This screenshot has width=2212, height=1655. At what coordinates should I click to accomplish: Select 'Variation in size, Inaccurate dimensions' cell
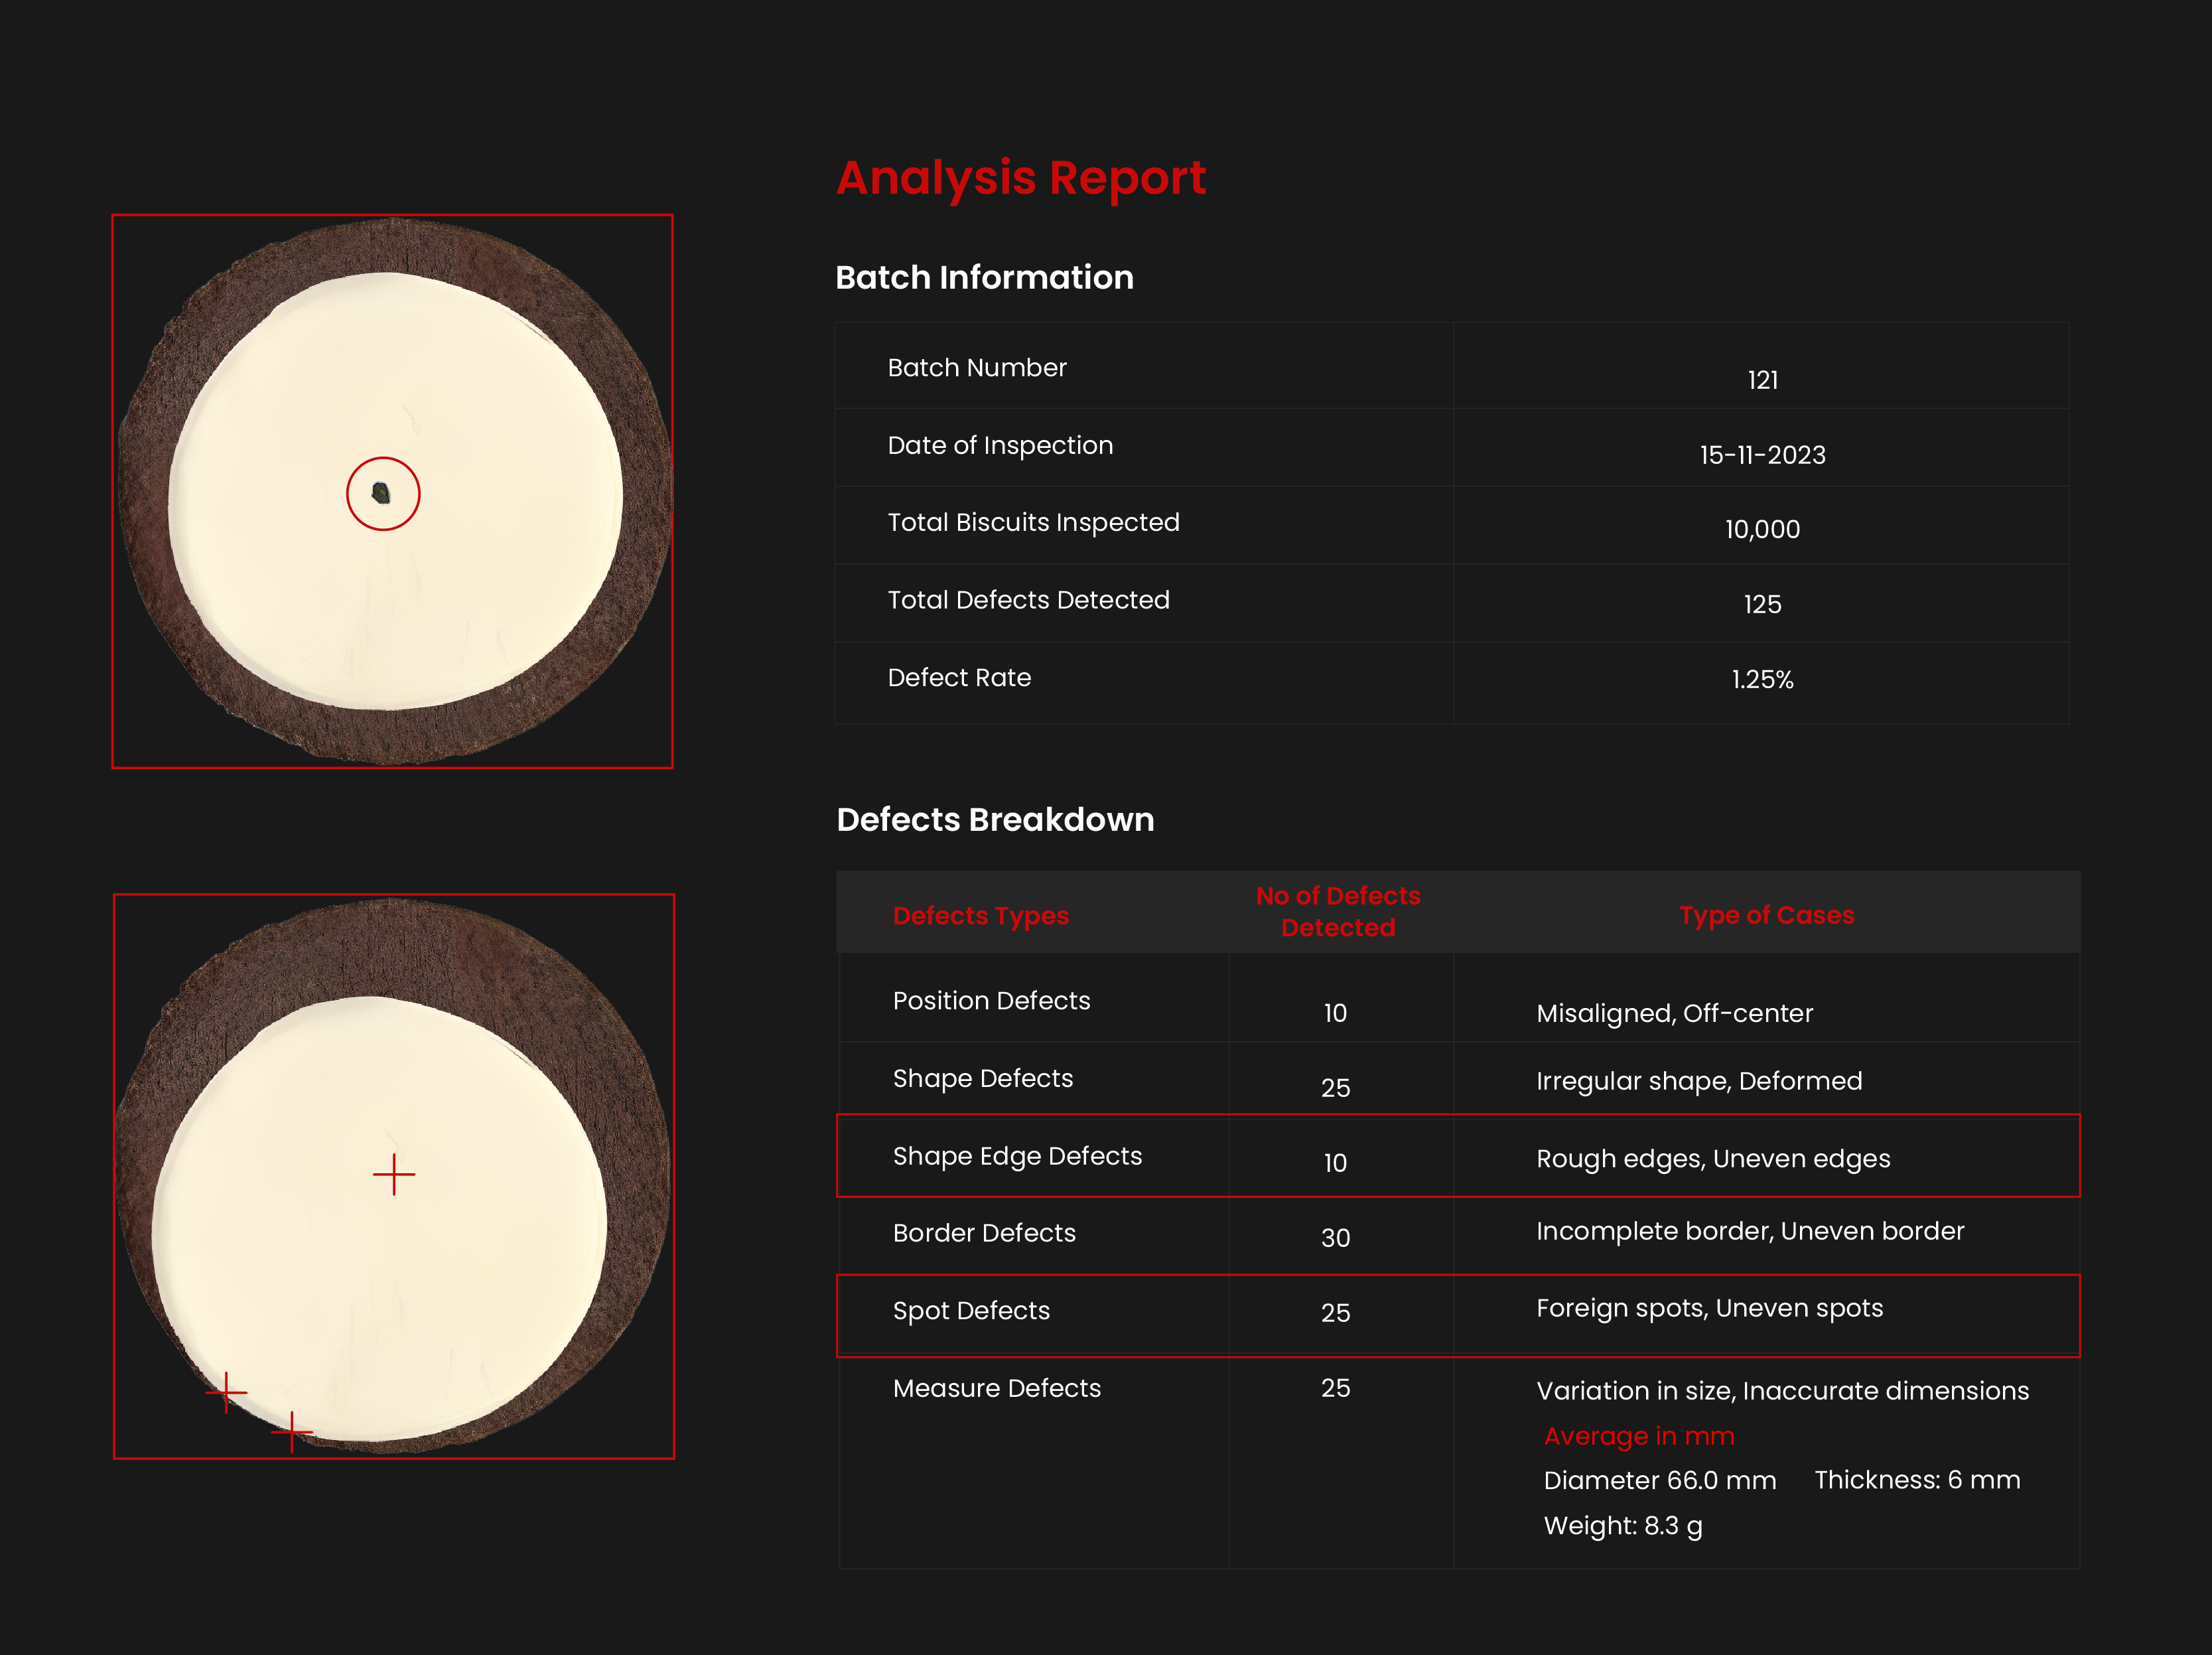(x=1782, y=1391)
